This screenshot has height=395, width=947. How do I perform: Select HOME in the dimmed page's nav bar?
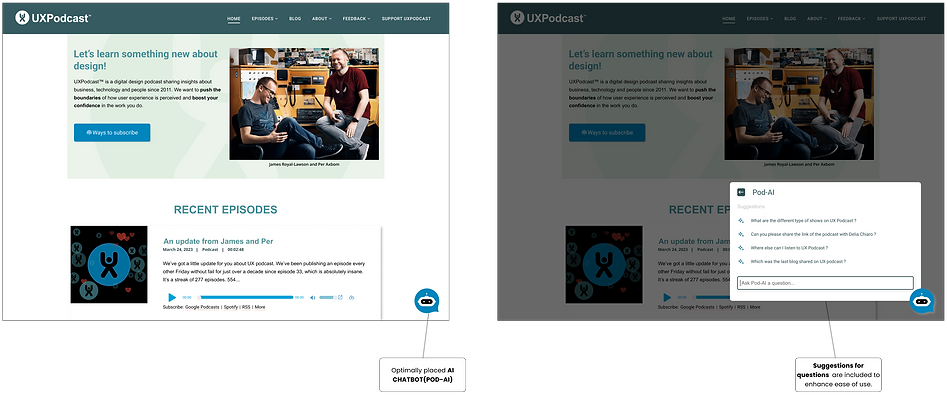click(729, 19)
